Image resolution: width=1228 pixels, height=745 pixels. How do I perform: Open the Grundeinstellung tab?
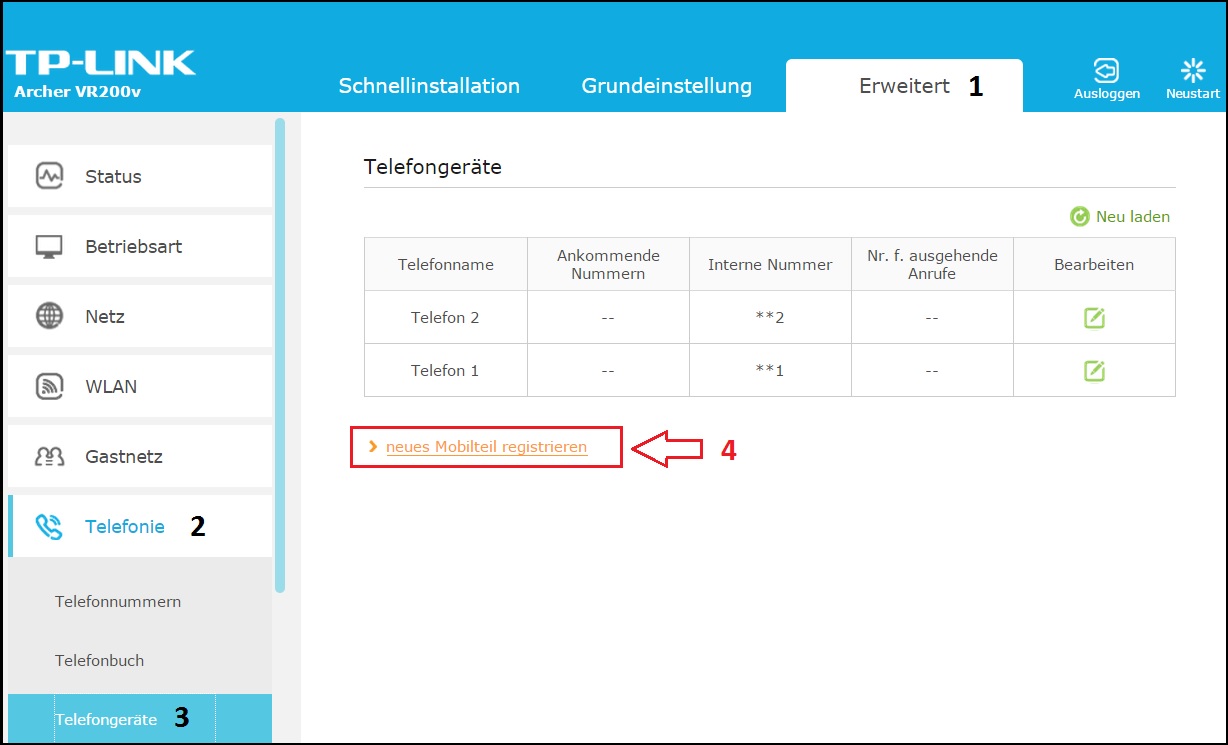tap(667, 85)
